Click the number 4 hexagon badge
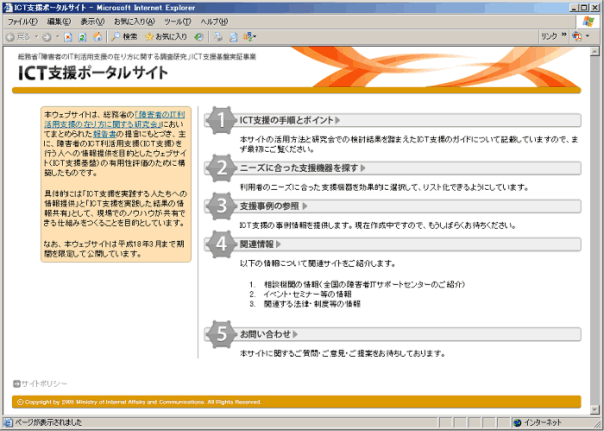This screenshot has width=604, height=431. (x=221, y=244)
